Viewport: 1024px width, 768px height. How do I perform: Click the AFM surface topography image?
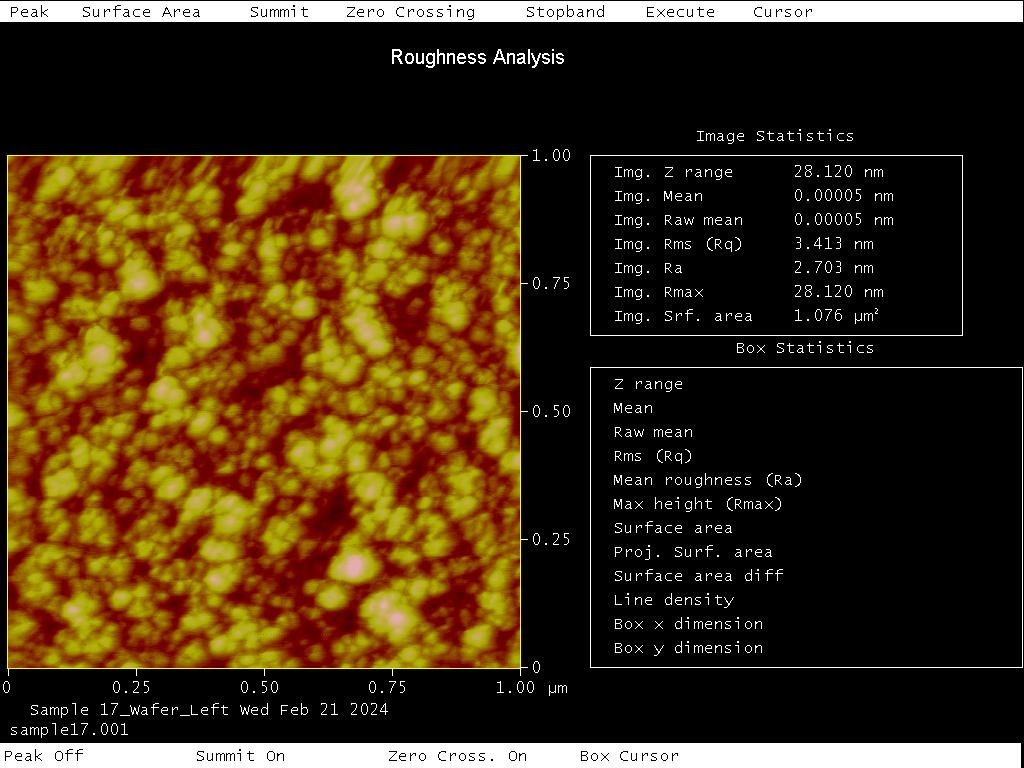click(x=264, y=411)
